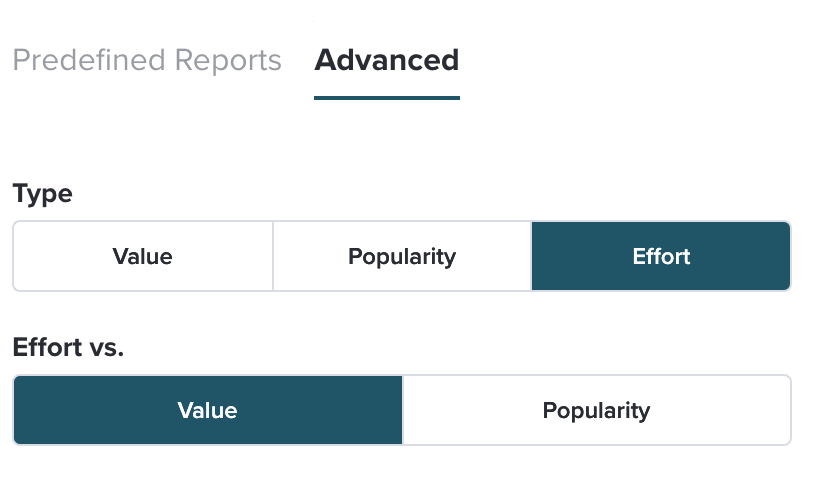Open Predefined Reports from the tab bar
820x490 pixels.
(x=147, y=60)
